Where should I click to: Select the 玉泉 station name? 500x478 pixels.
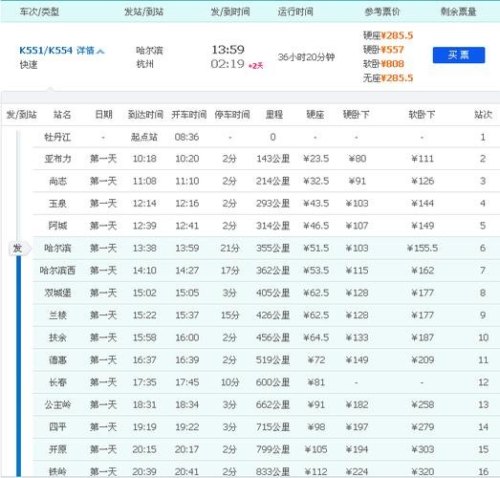pos(58,203)
